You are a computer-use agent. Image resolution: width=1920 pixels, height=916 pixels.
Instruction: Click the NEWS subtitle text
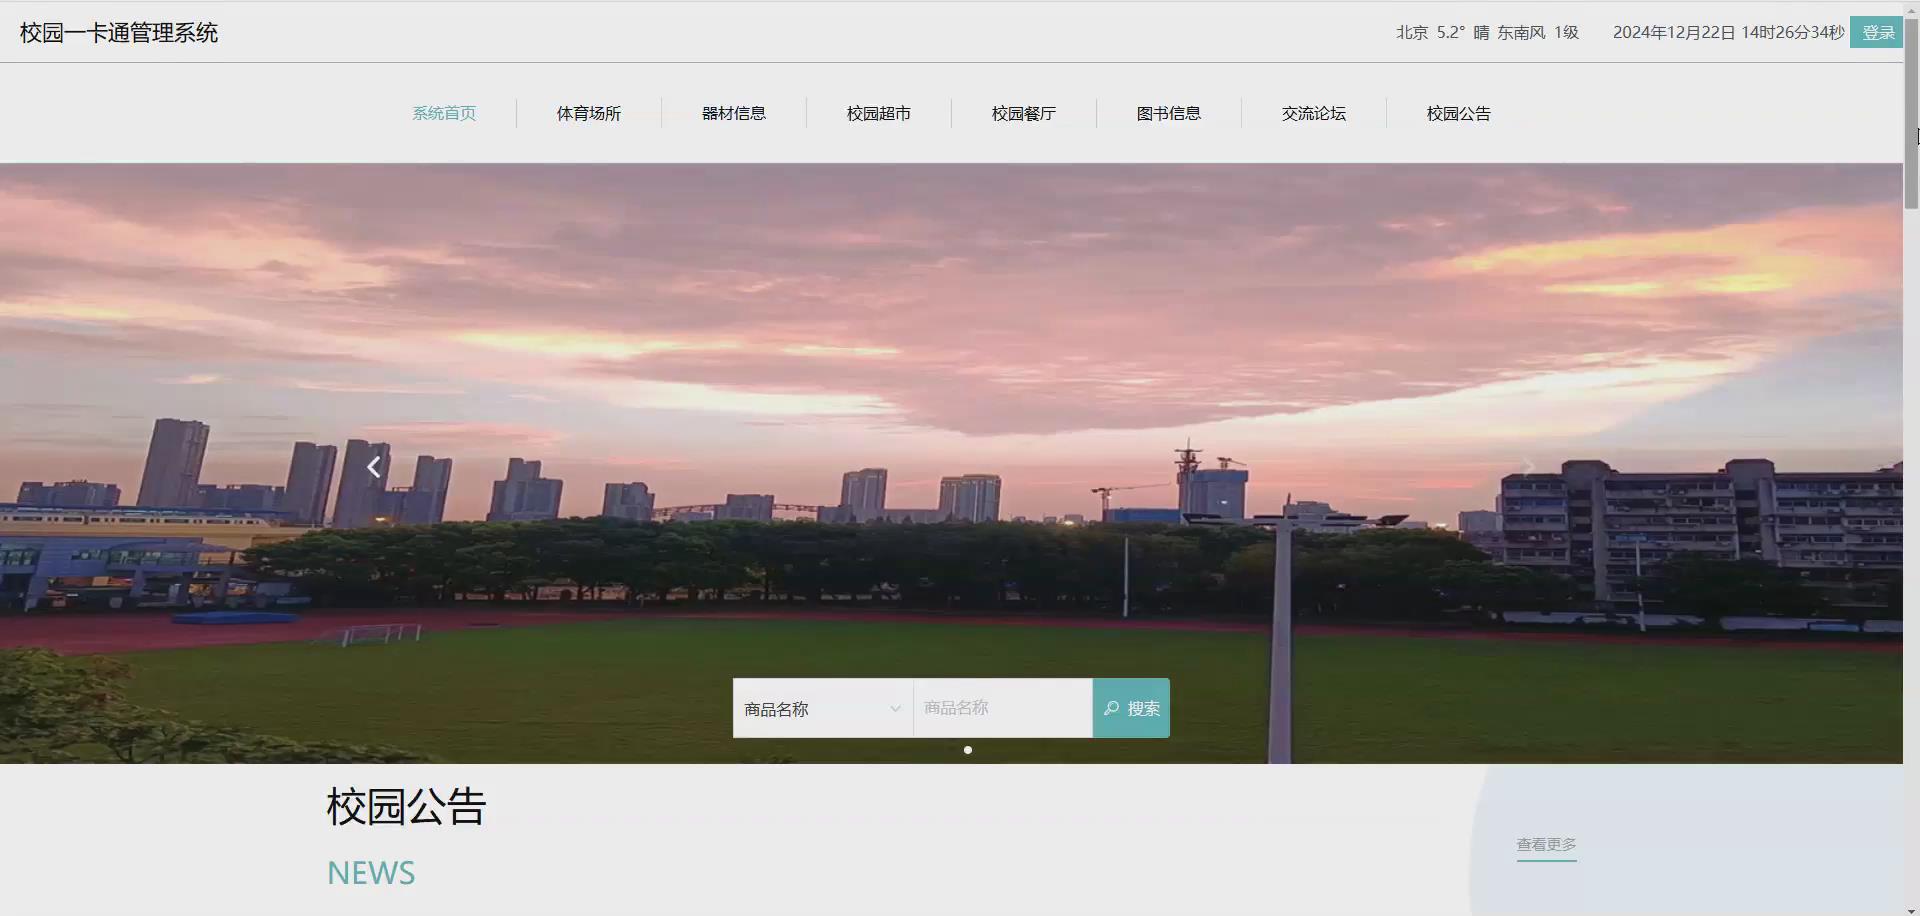(371, 873)
